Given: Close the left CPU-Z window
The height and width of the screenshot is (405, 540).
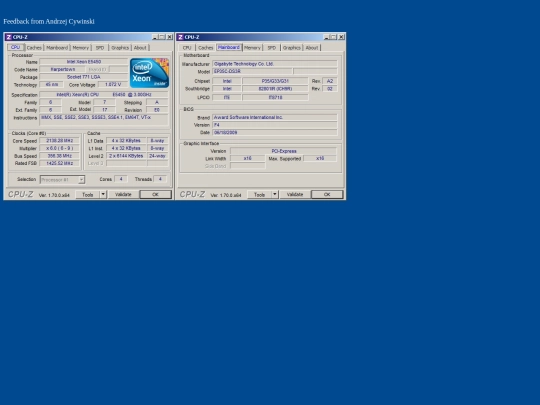Looking at the screenshot, I should [x=169, y=37].
